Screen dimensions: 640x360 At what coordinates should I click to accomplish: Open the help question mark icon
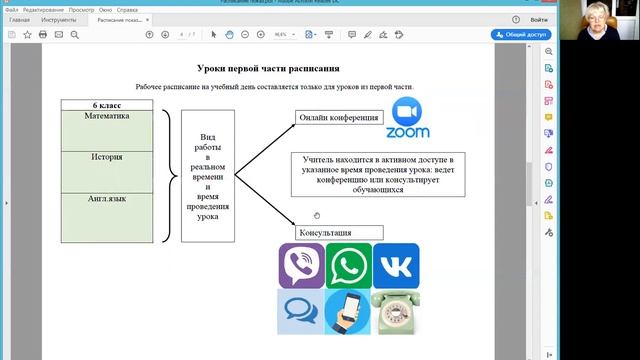point(516,20)
